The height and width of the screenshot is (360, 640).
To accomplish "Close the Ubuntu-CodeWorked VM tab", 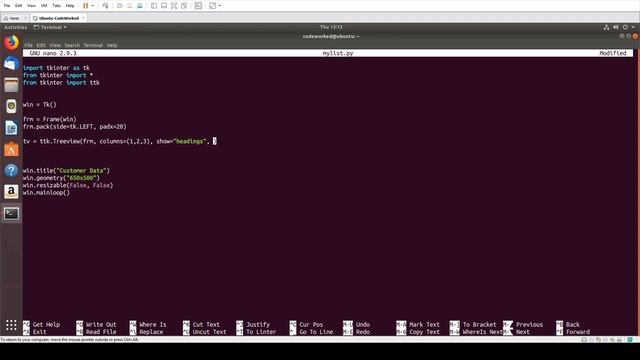I will [x=83, y=18].
